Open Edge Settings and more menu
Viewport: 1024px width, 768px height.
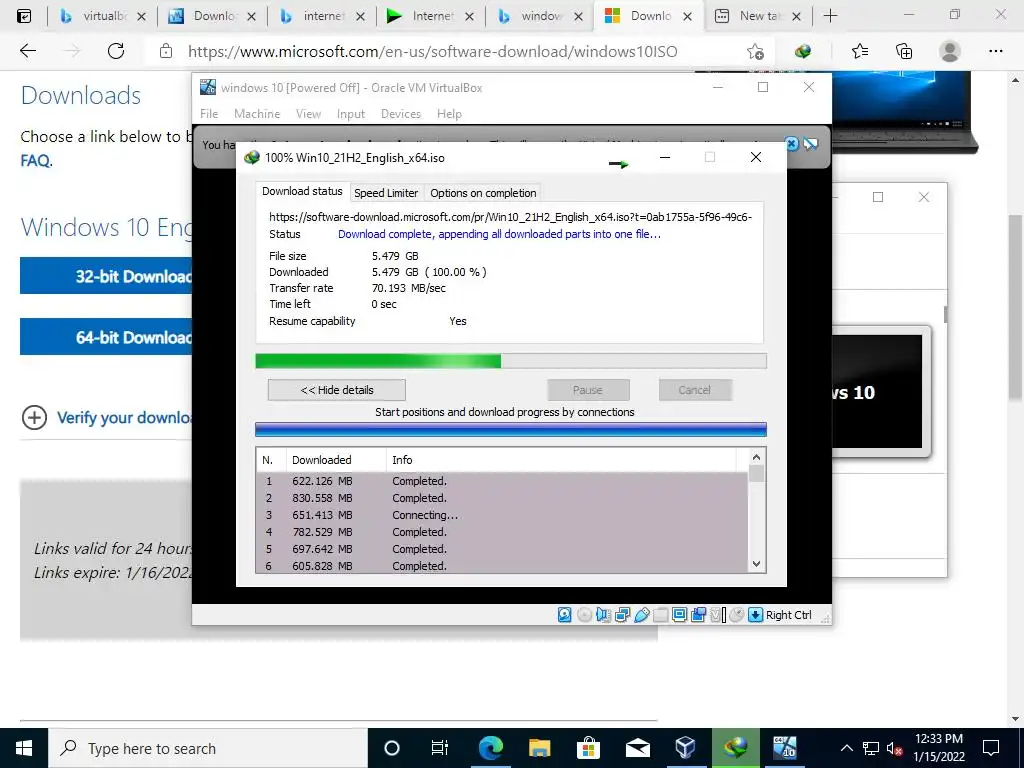995,52
